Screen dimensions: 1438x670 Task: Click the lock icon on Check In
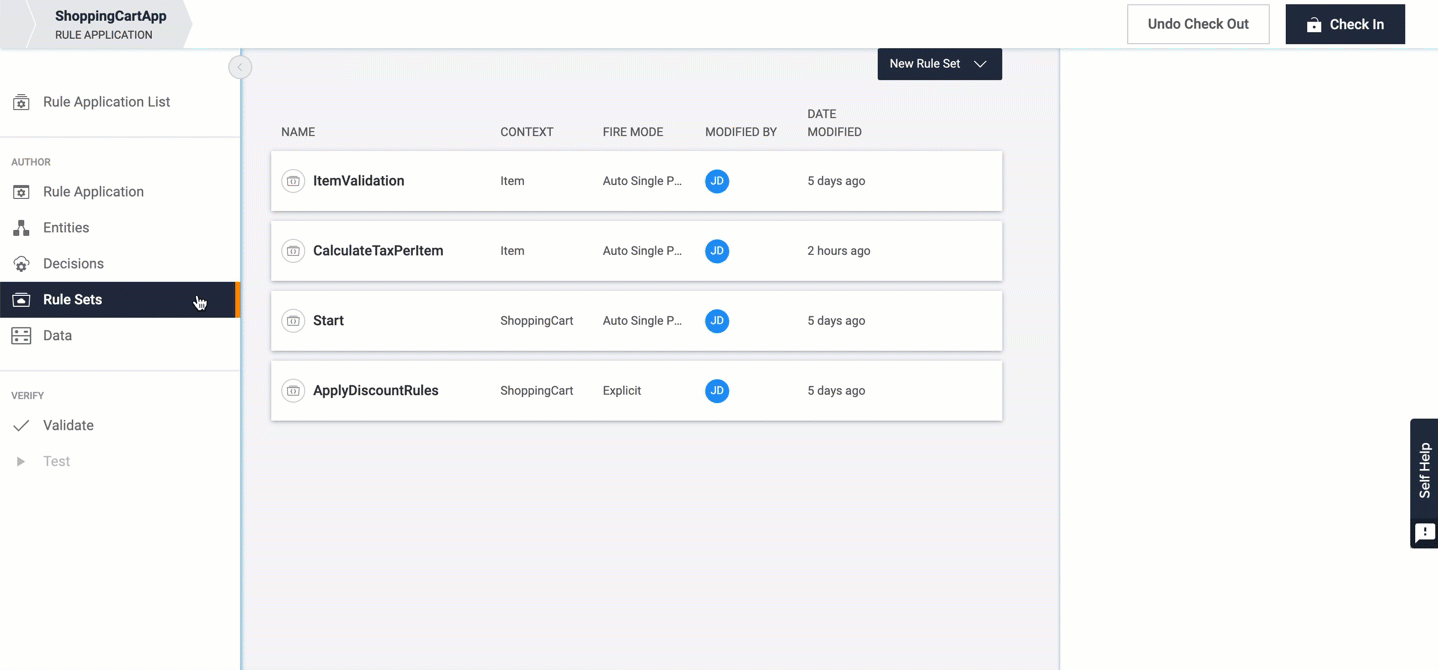click(x=1314, y=25)
